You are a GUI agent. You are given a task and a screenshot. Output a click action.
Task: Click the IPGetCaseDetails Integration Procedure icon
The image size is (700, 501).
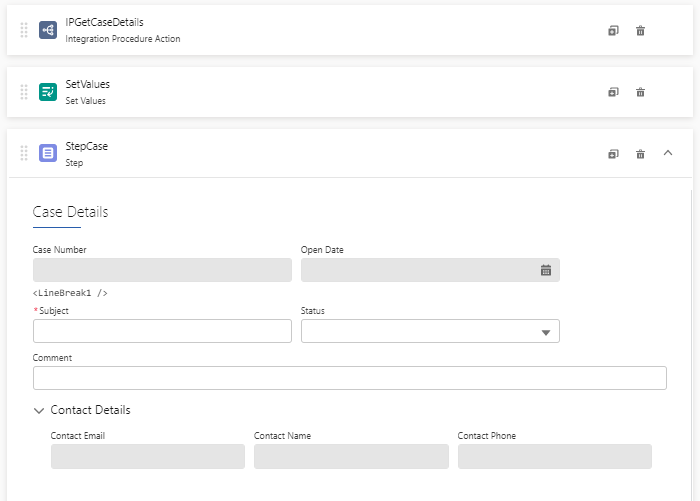[x=48, y=30]
